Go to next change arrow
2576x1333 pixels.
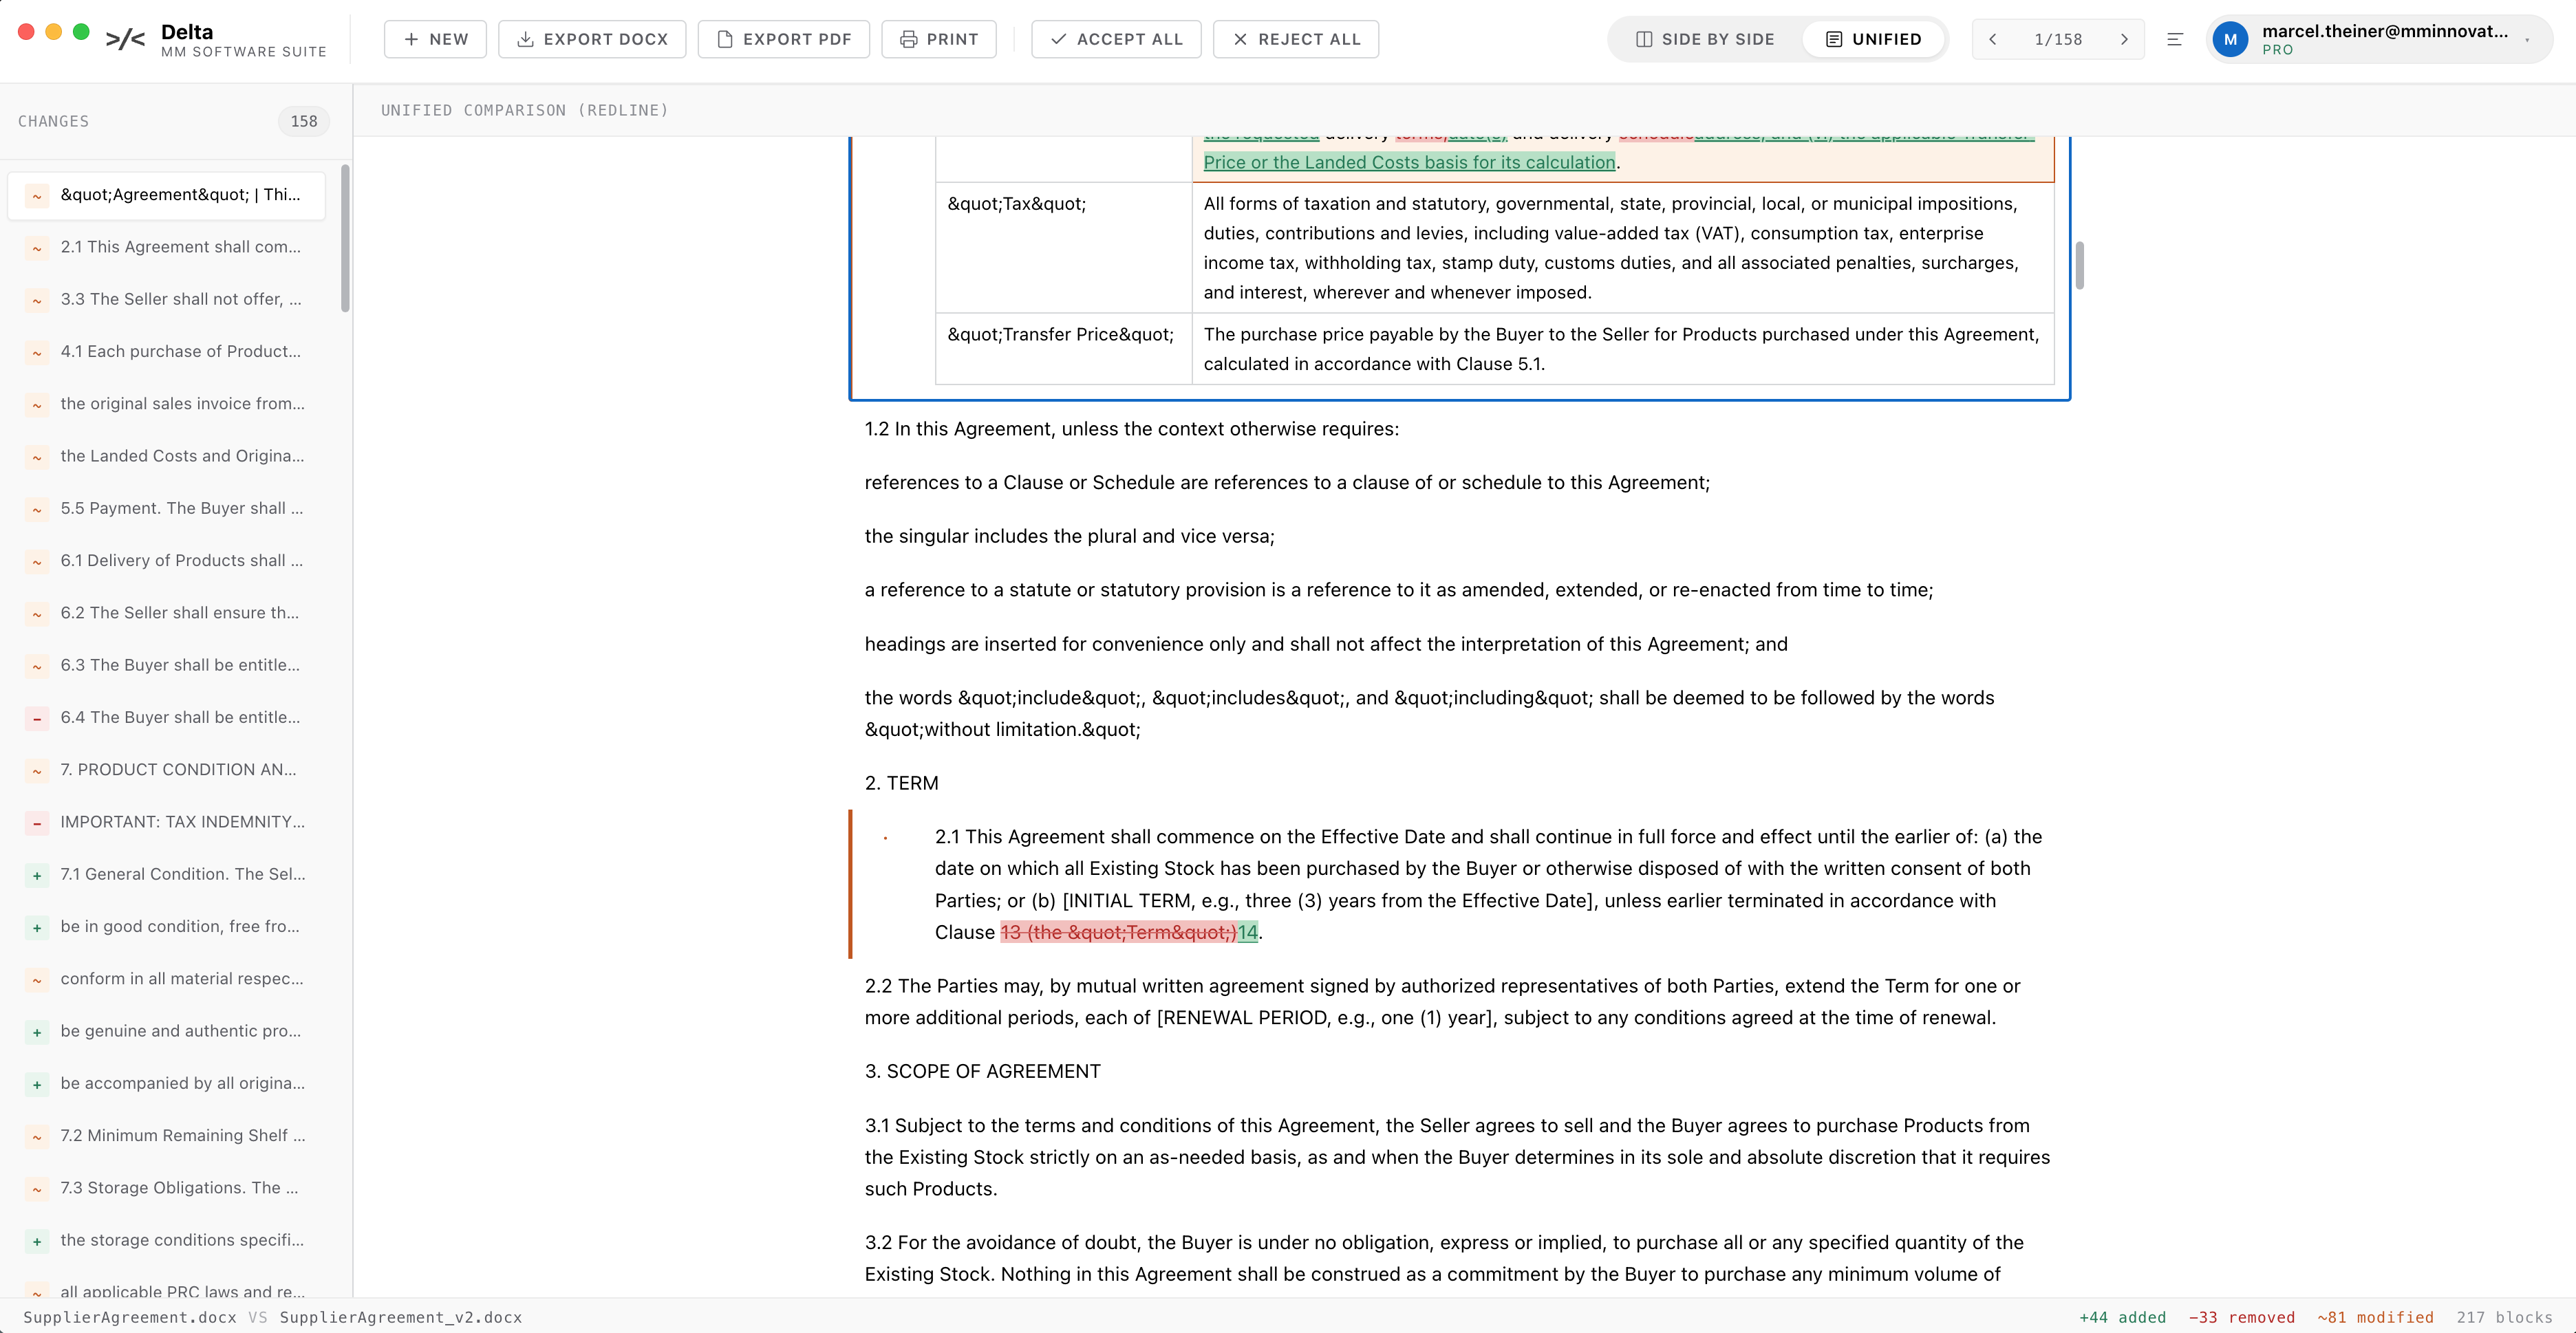[x=2124, y=39]
